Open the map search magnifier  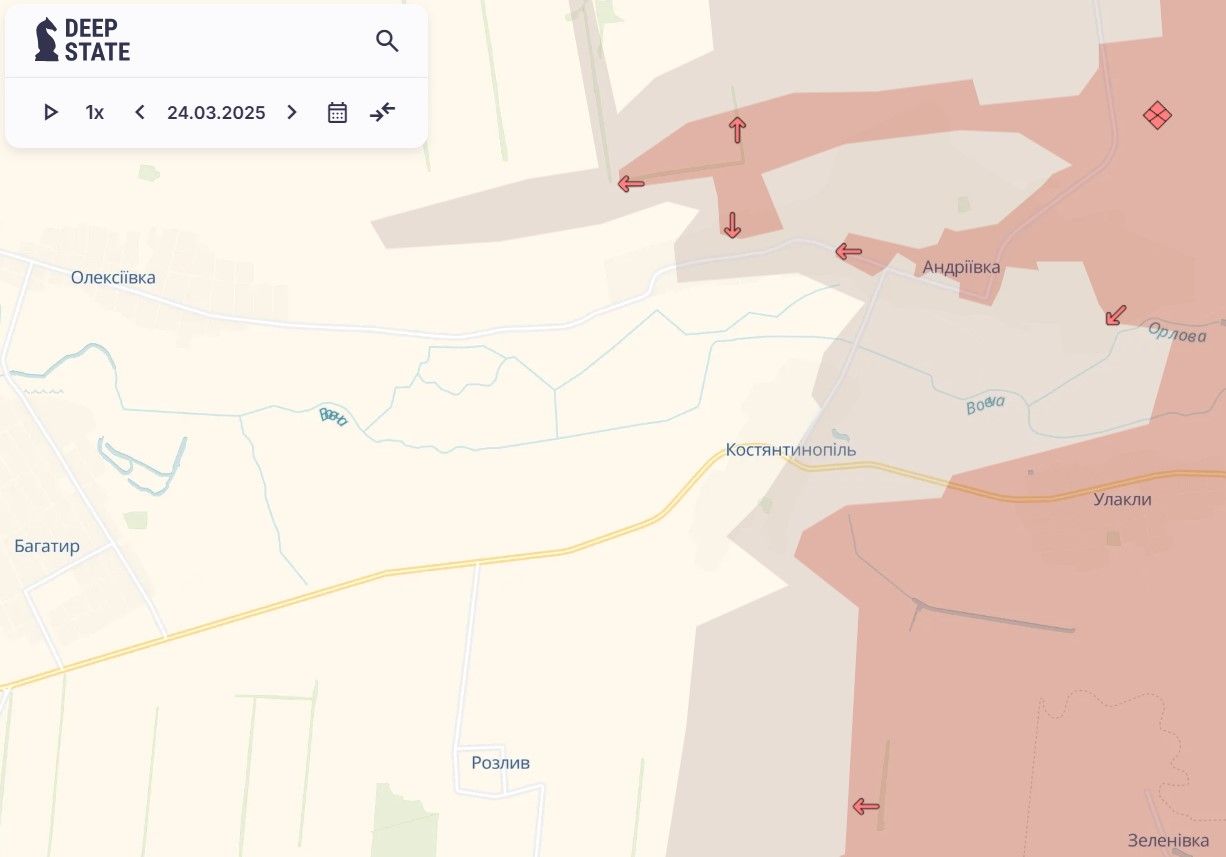387,41
